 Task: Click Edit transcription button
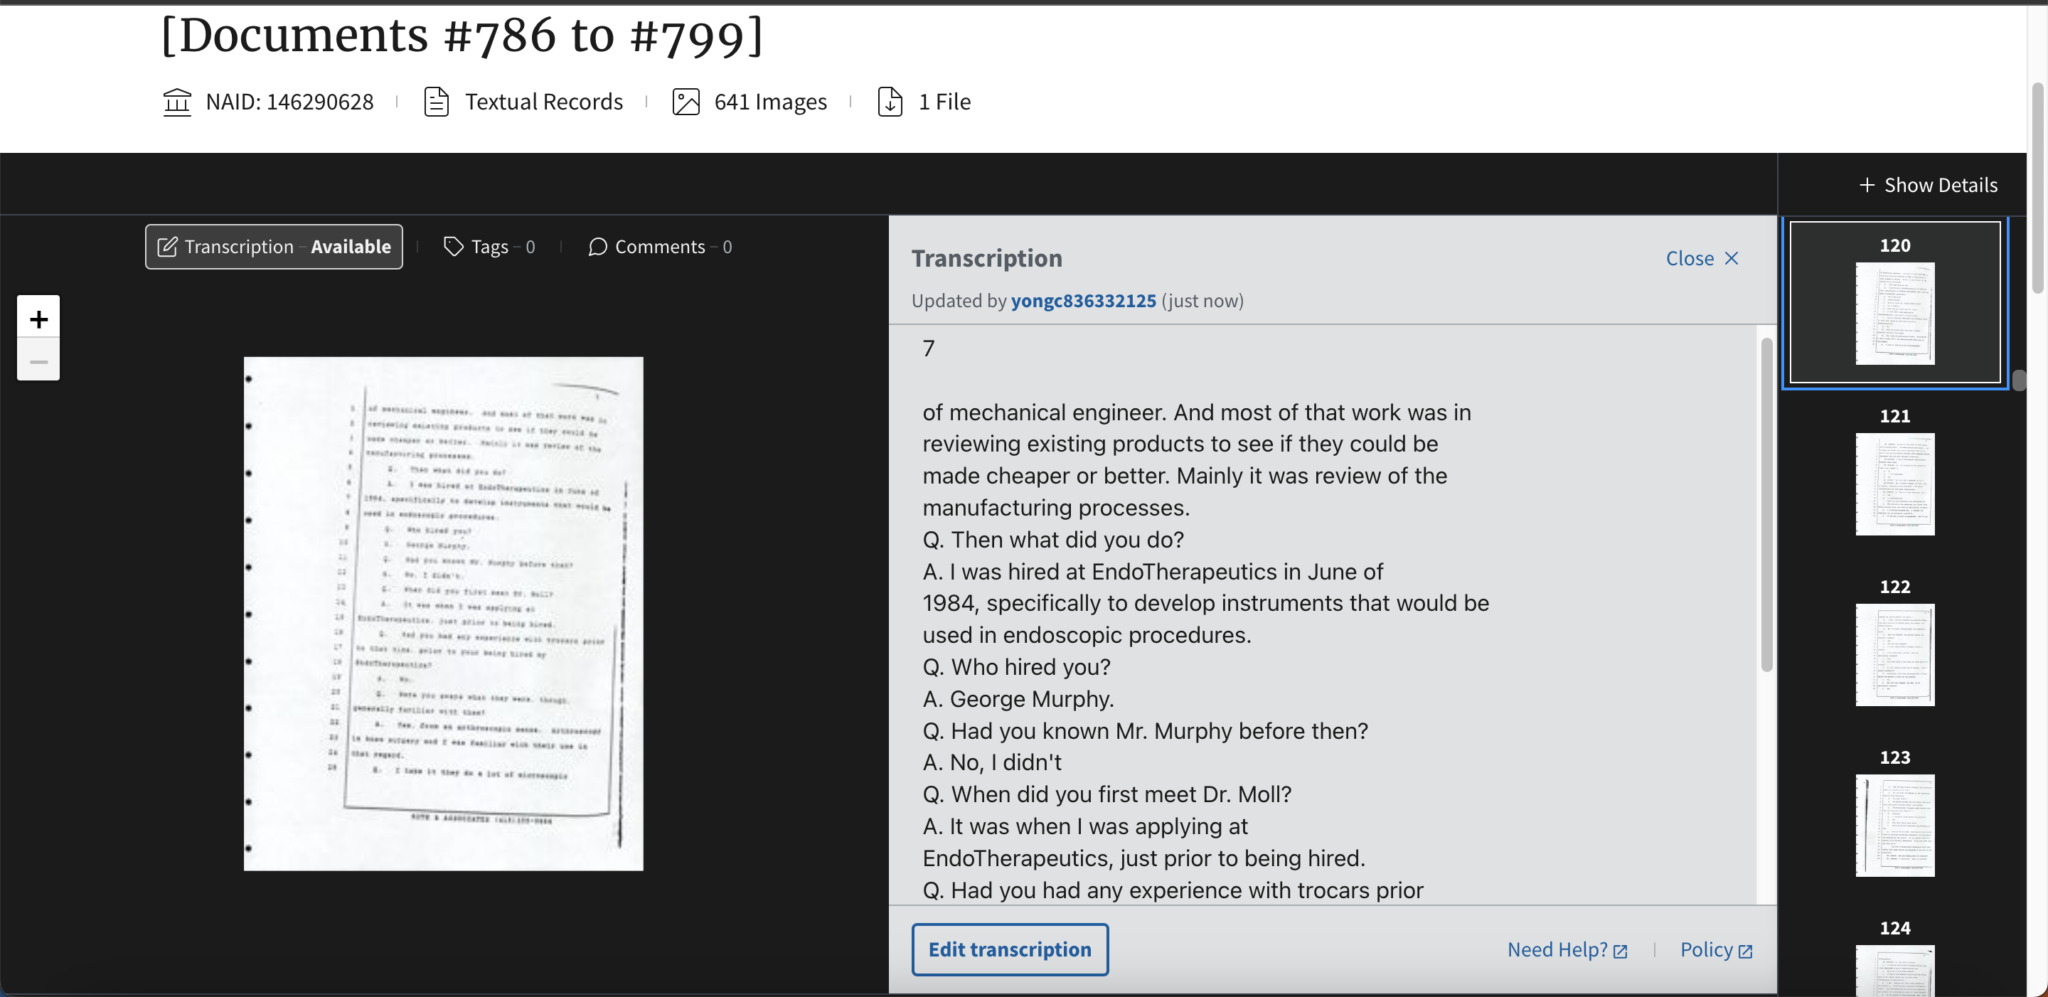pos(1010,949)
